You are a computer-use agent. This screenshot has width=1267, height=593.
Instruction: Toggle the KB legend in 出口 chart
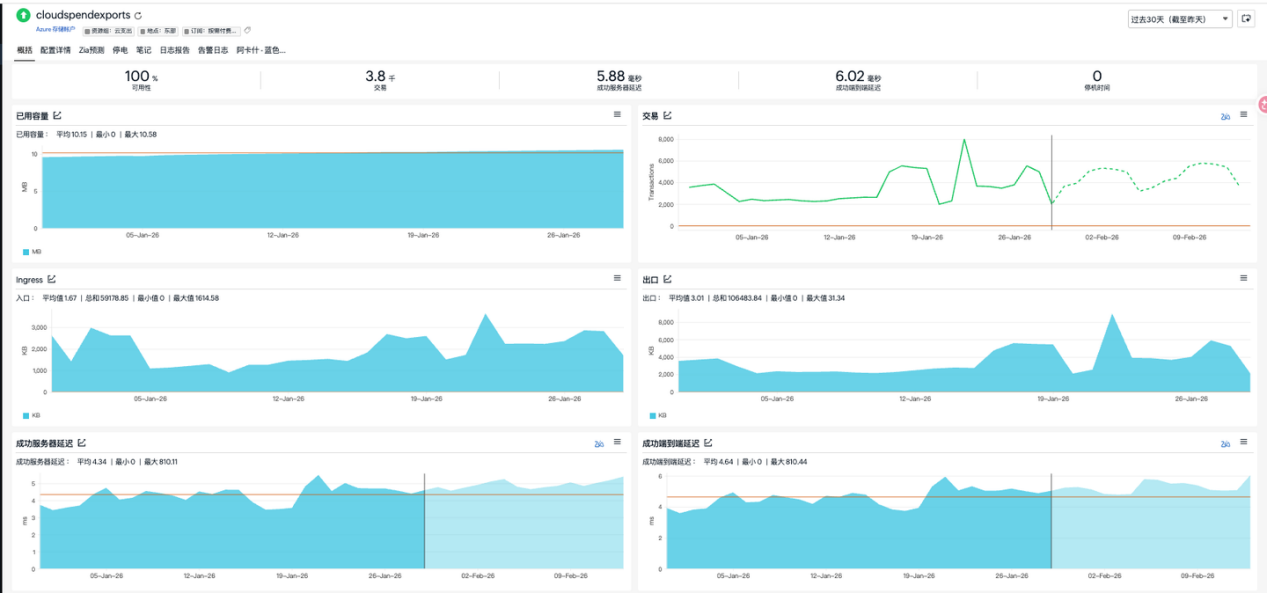[657, 414]
